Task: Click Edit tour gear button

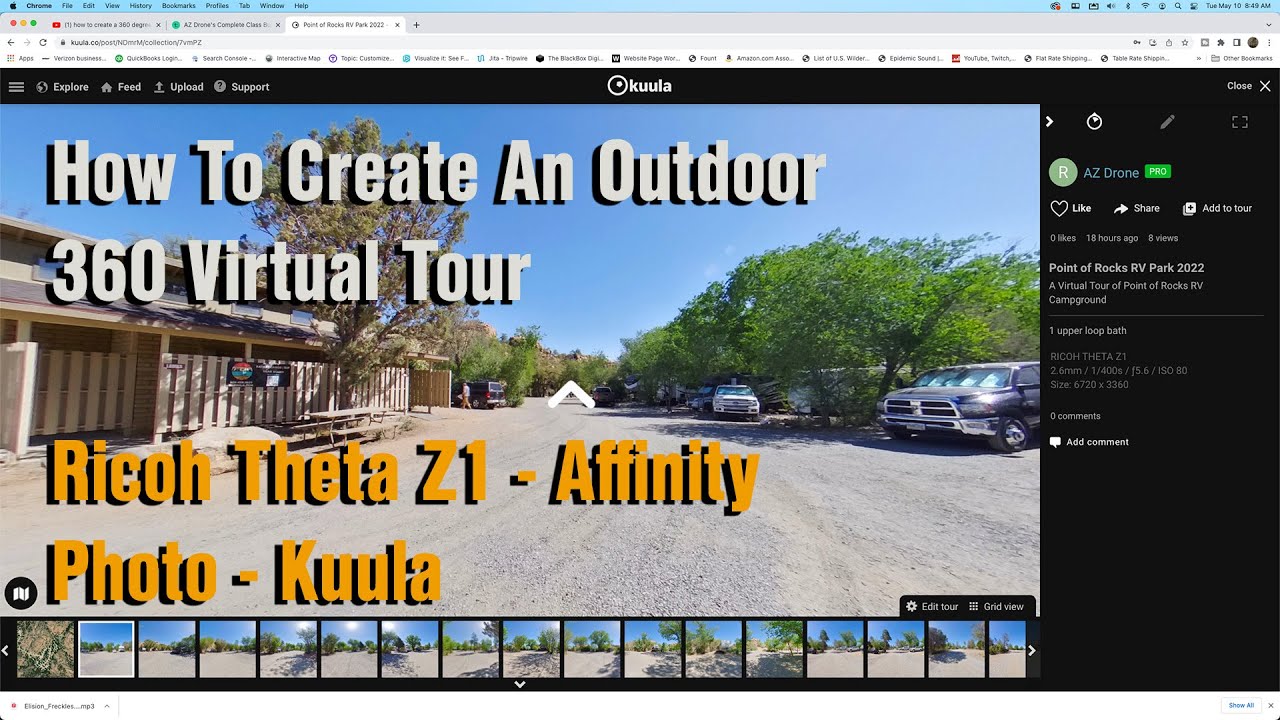Action: click(932, 607)
